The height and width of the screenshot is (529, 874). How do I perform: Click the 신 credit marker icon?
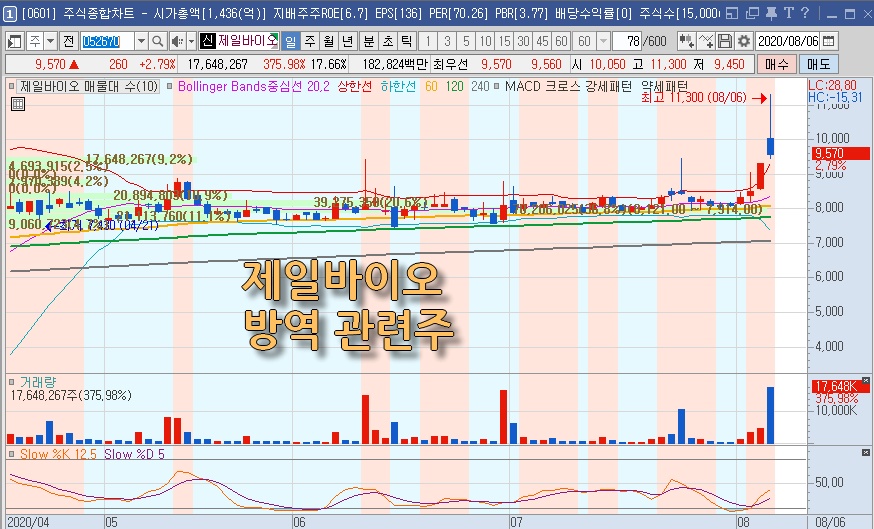(x=207, y=41)
